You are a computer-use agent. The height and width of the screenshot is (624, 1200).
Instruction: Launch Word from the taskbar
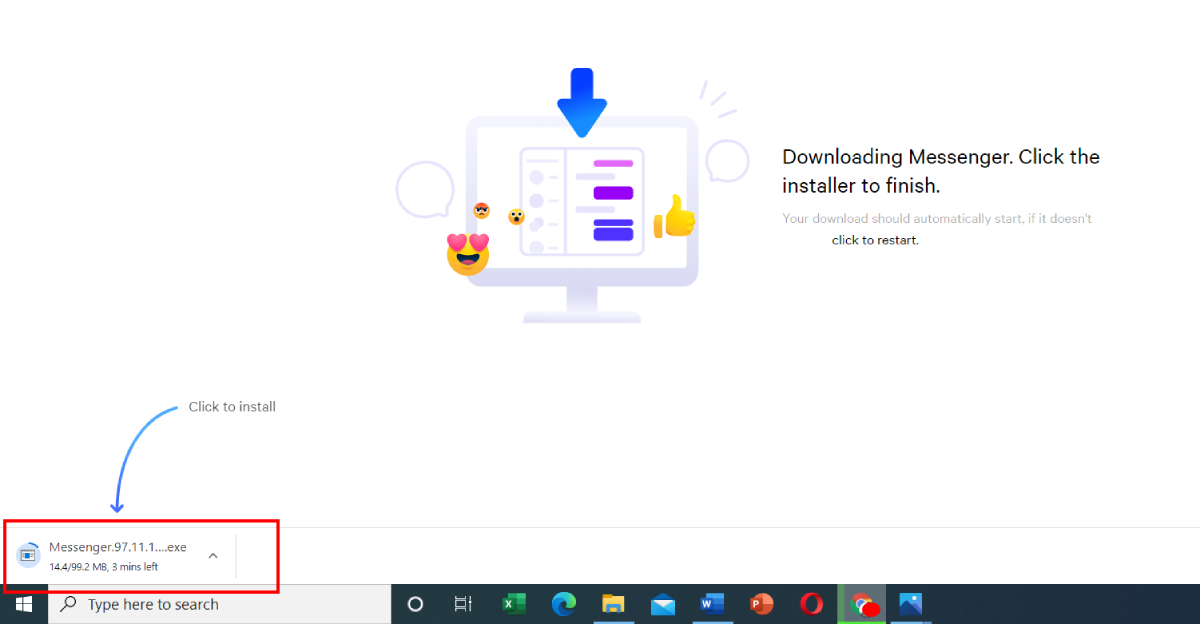(712, 604)
